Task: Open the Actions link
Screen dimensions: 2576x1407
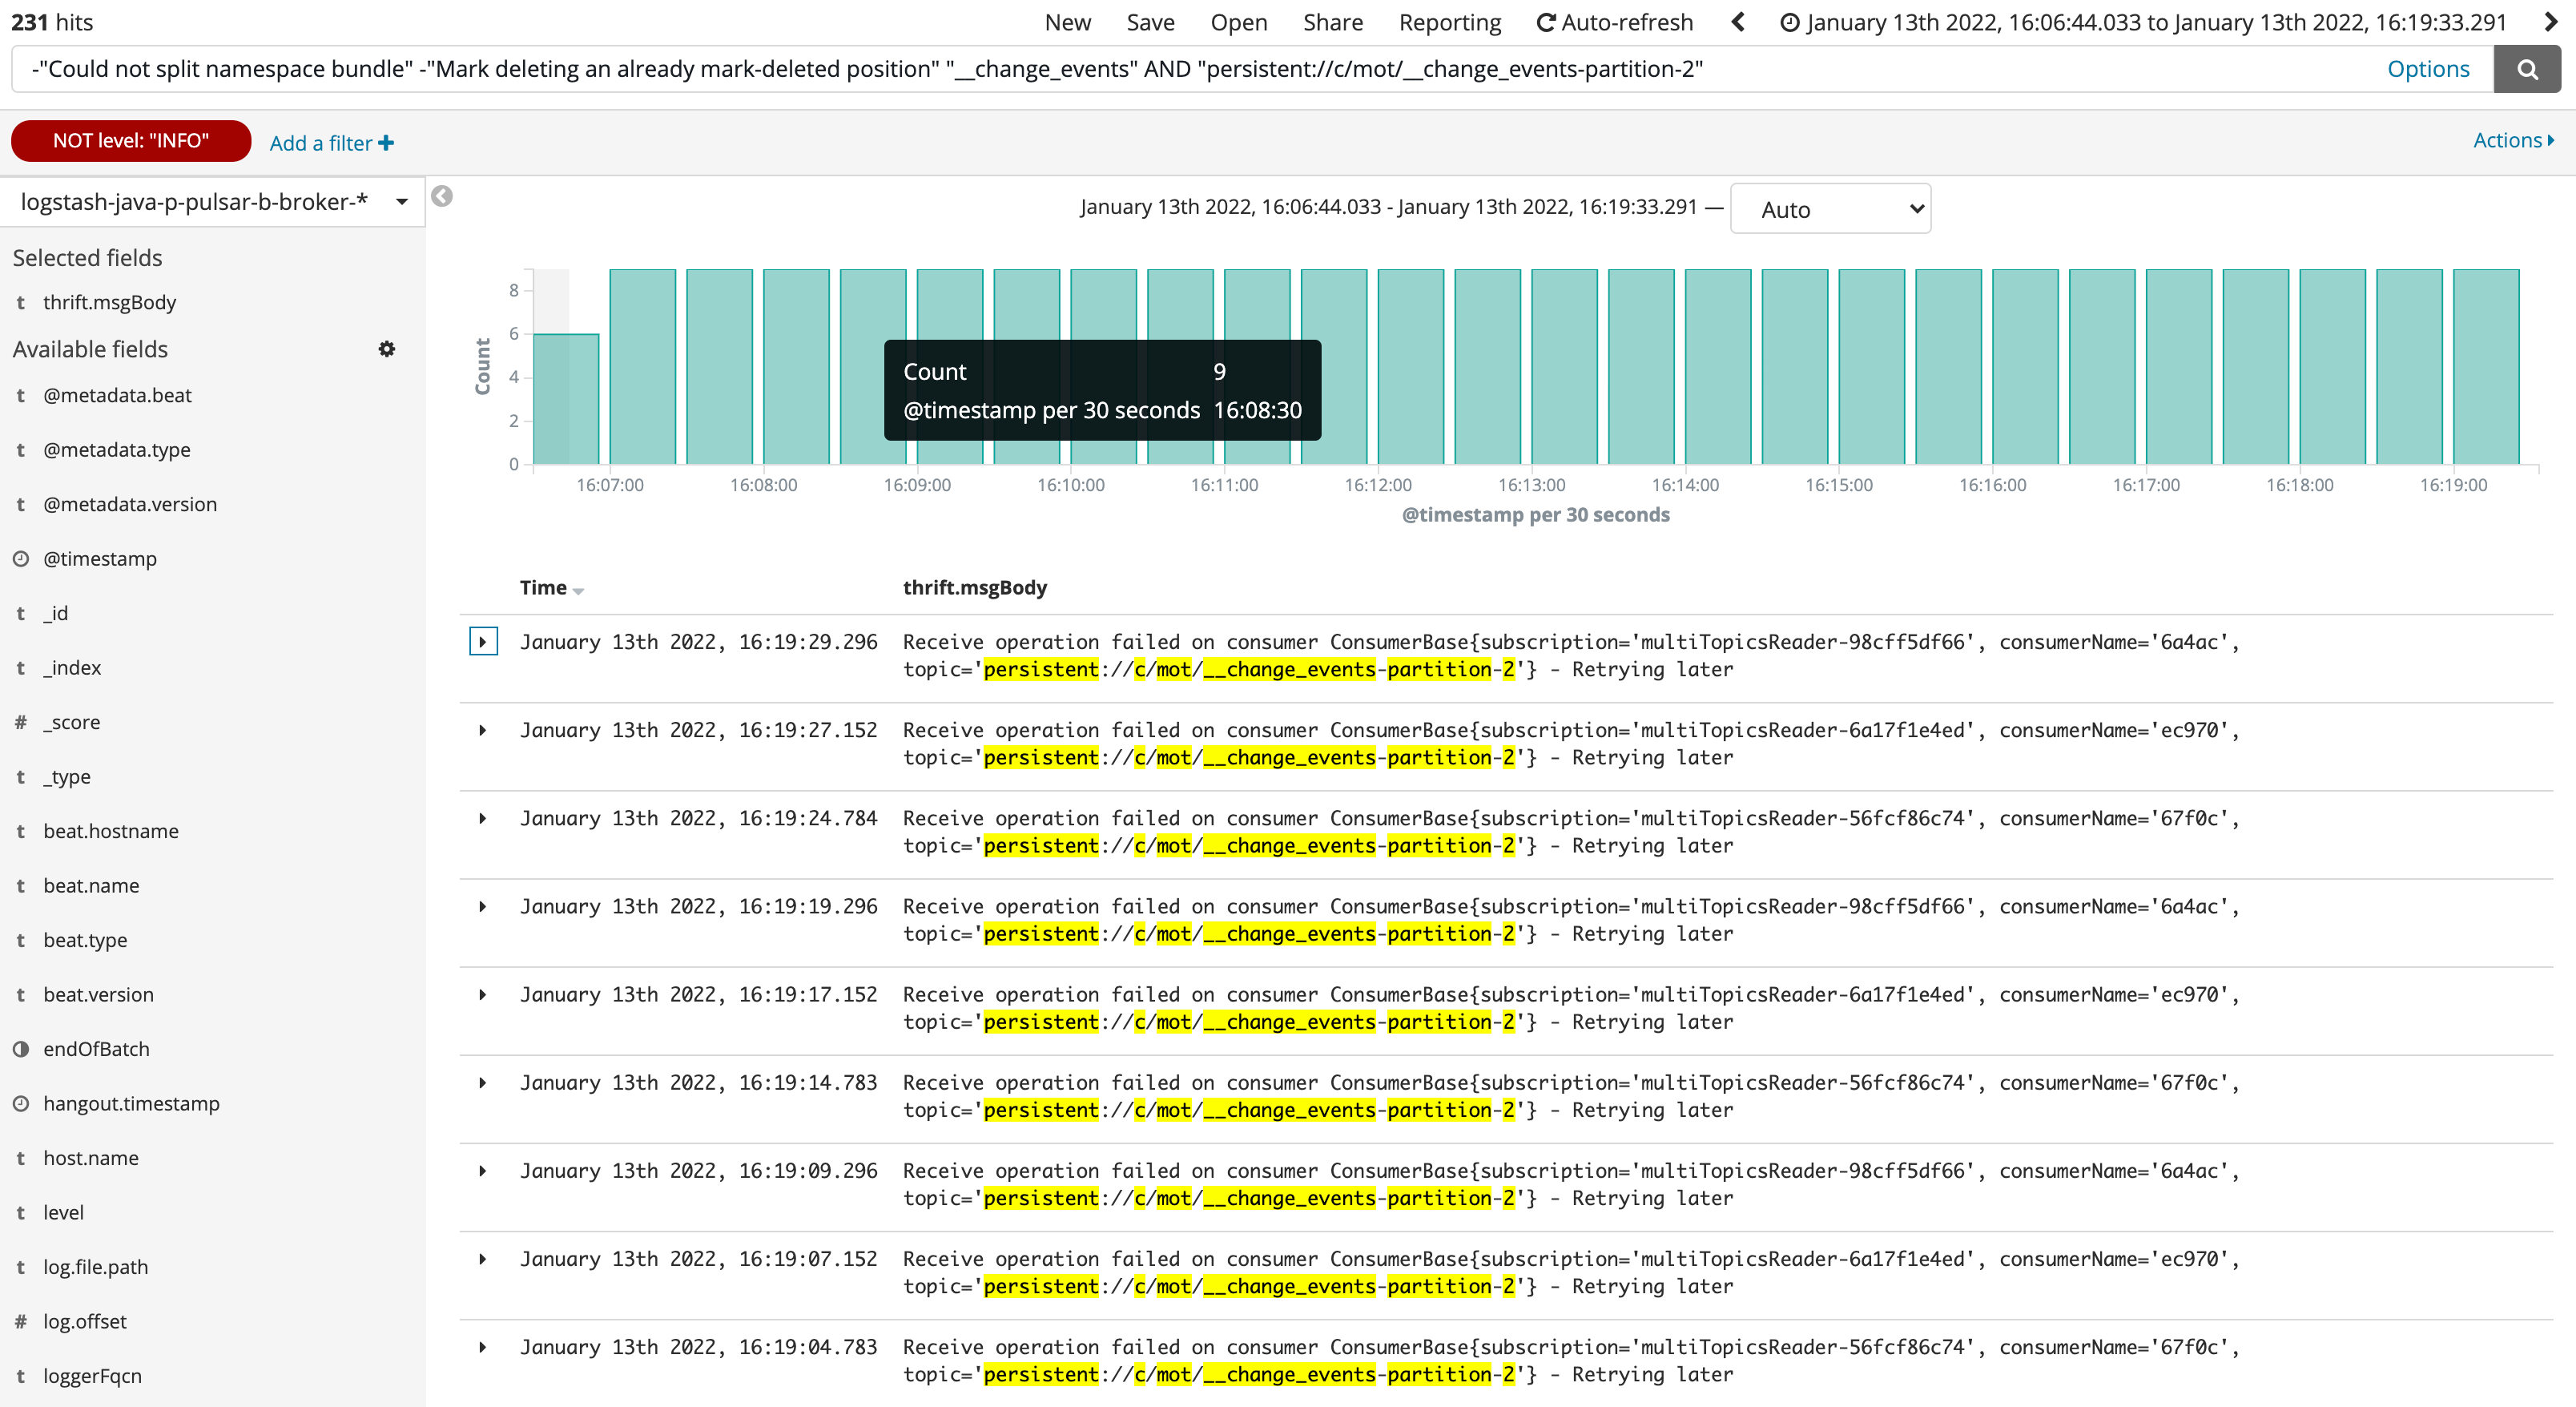Action: [2511, 140]
